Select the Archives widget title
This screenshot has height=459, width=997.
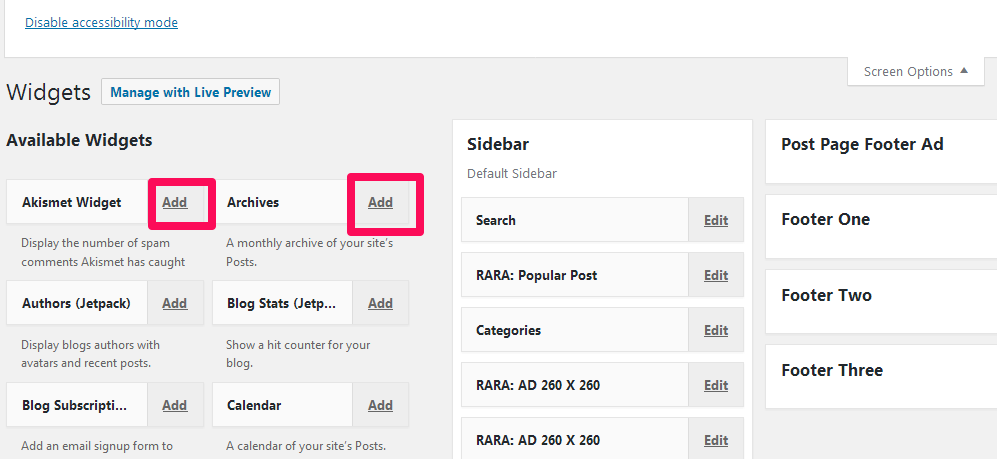[x=253, y=202]
